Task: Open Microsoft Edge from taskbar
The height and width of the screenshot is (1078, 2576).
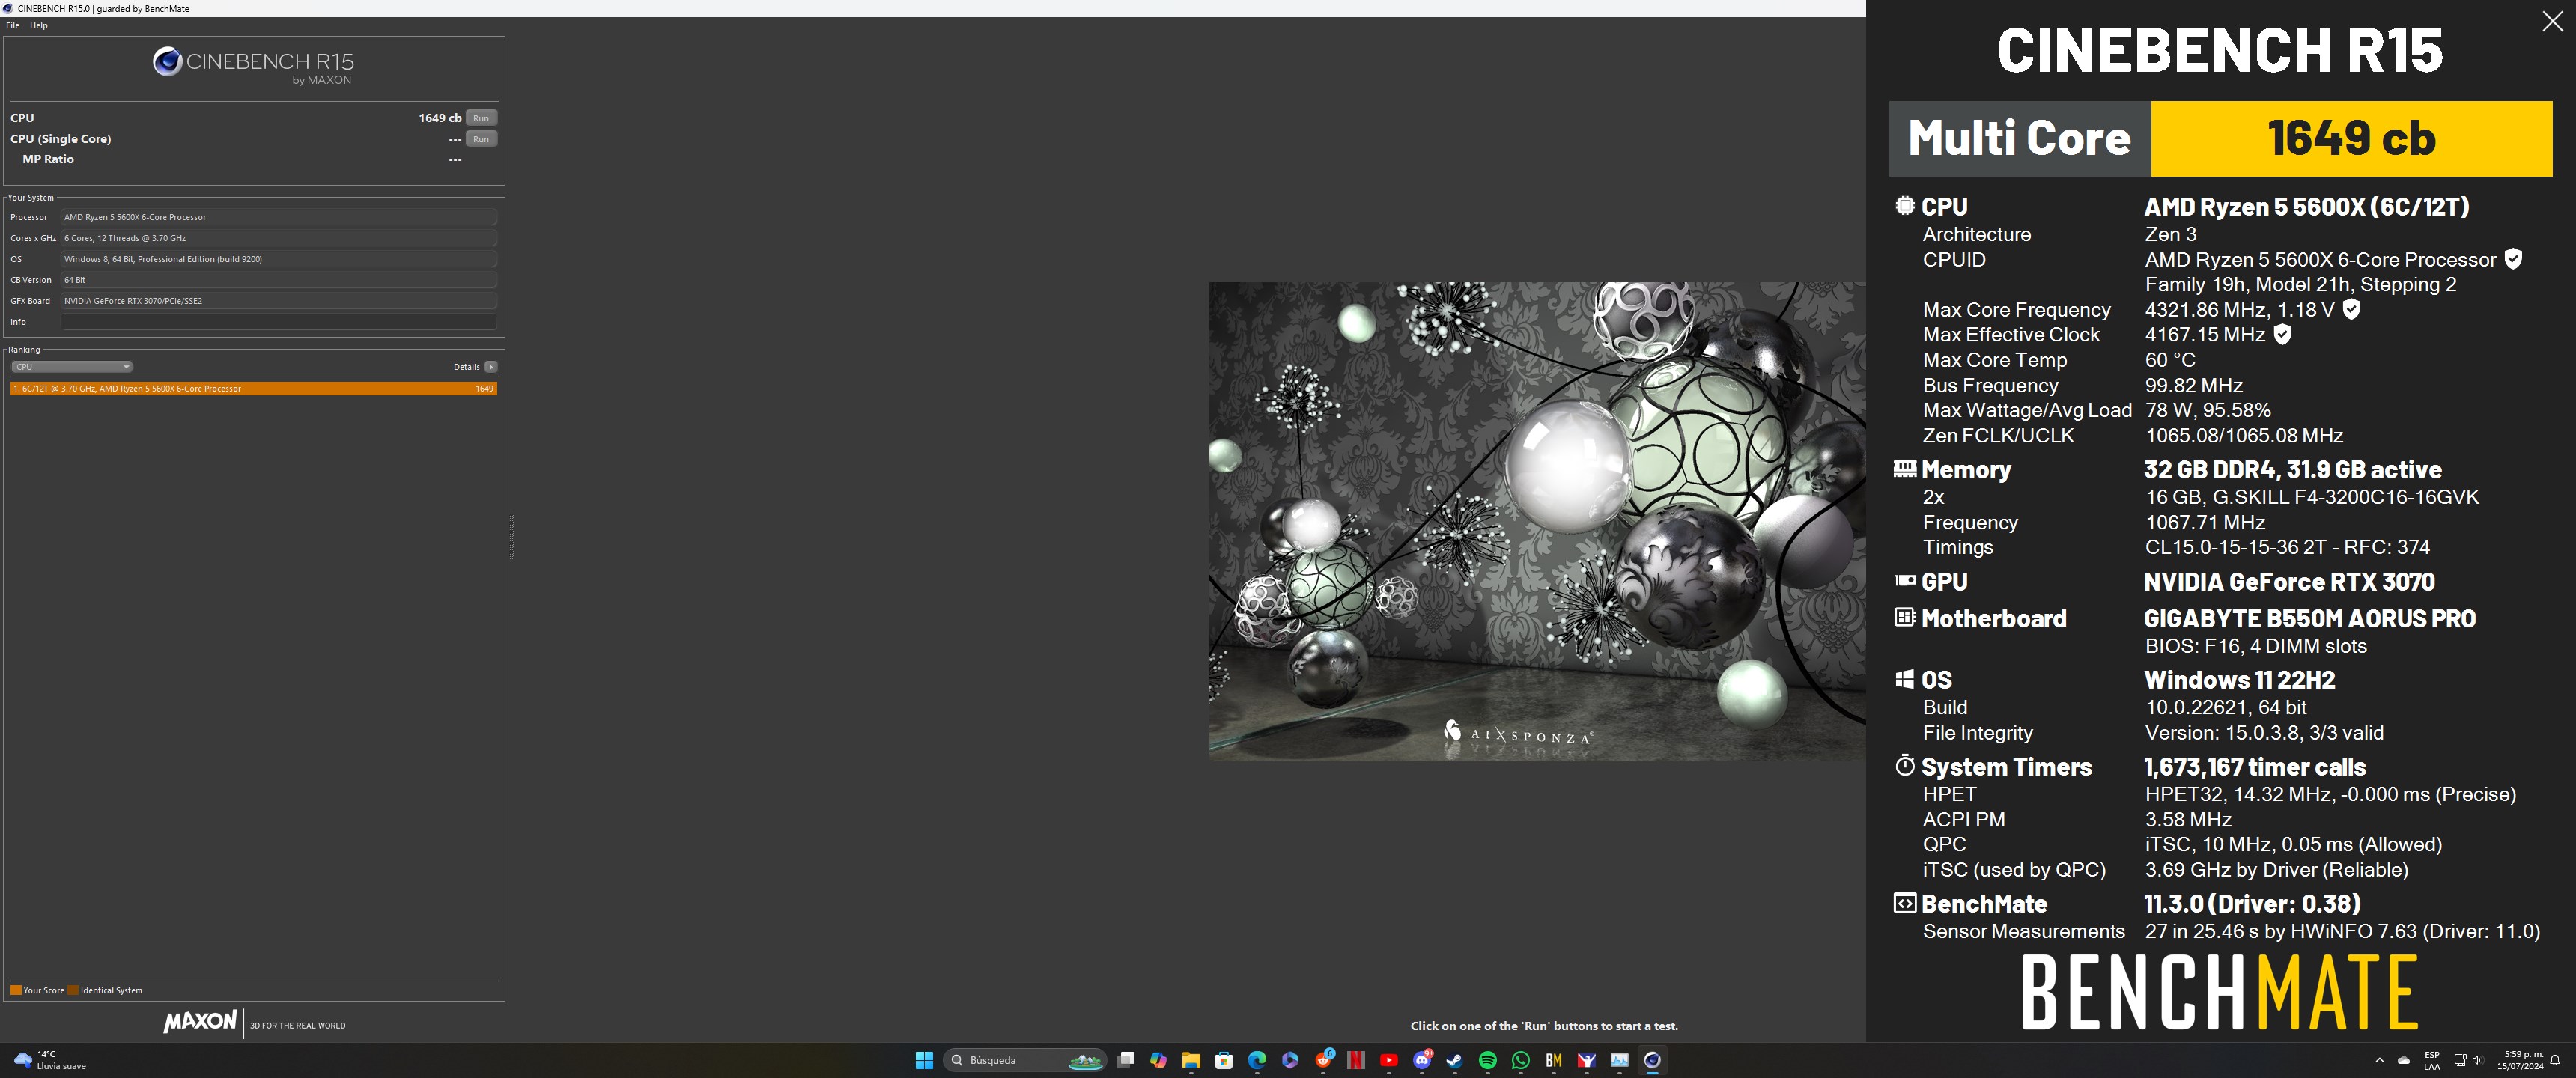Action: [1257, 1060]
